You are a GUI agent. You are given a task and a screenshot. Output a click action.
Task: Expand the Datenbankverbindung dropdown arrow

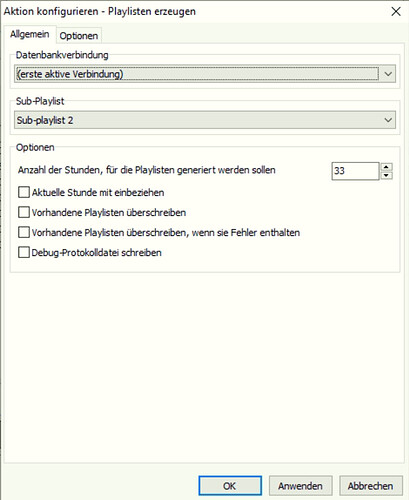click(x=388, y=74)
